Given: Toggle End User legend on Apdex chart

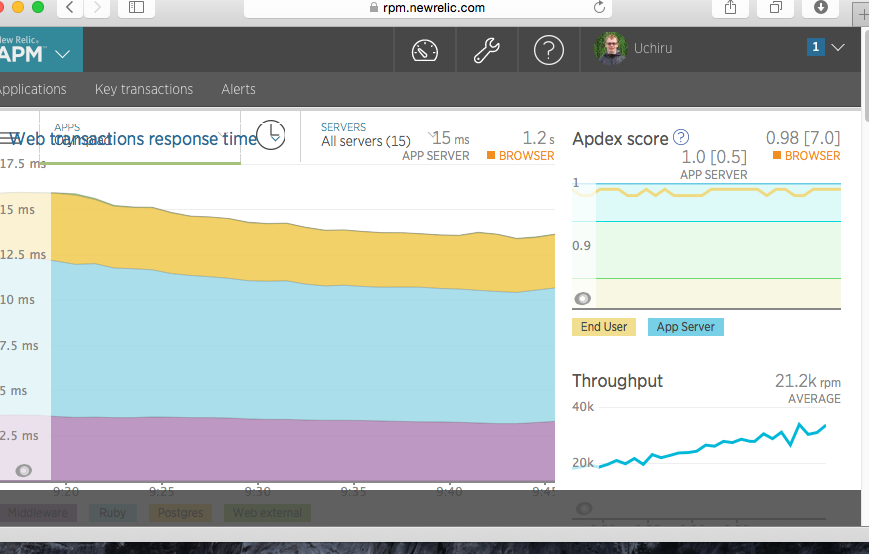Looking at the screenshot, I should pyautogui.click(x=604, y=327).
